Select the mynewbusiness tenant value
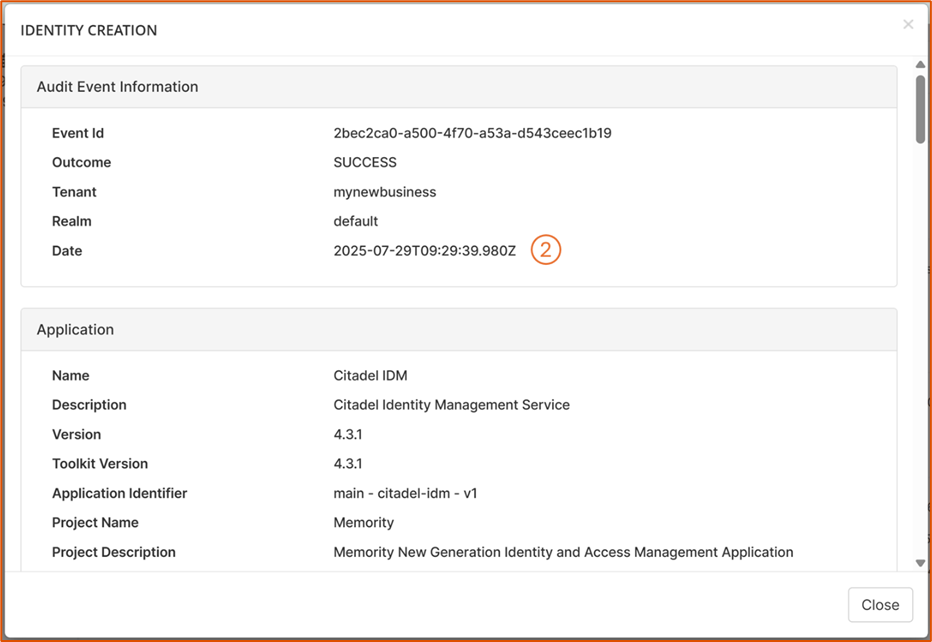This screenshot has height=642, width=932. (x=385, y=192)
